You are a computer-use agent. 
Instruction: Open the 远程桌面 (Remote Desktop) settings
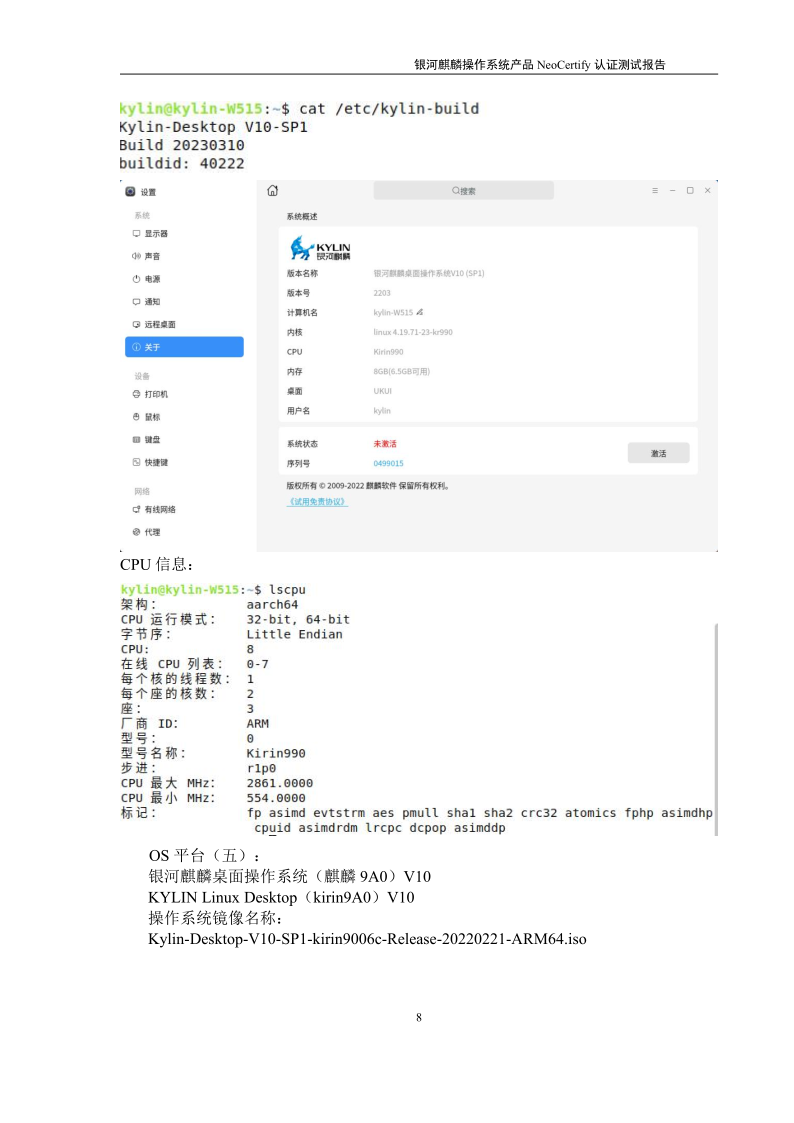click(160, 325)
